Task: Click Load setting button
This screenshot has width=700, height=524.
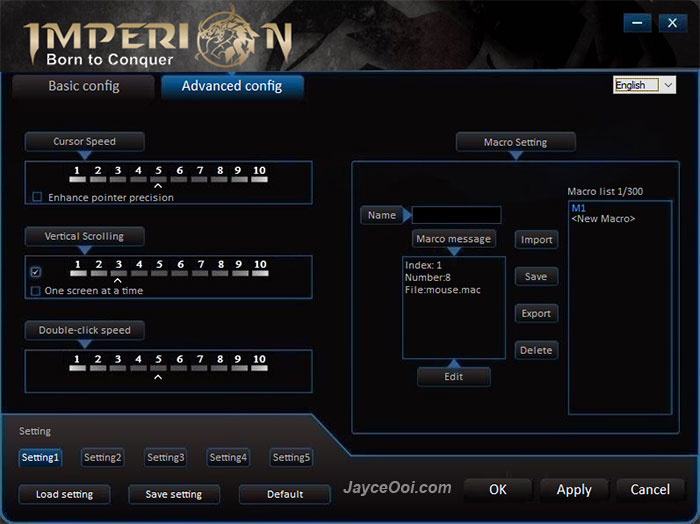Action: [64, 495]
